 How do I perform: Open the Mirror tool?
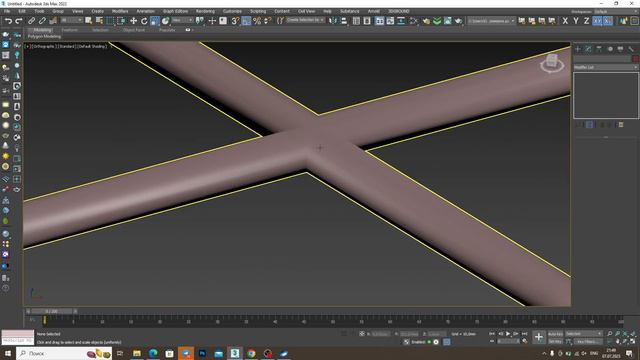(x=333, y=21)
